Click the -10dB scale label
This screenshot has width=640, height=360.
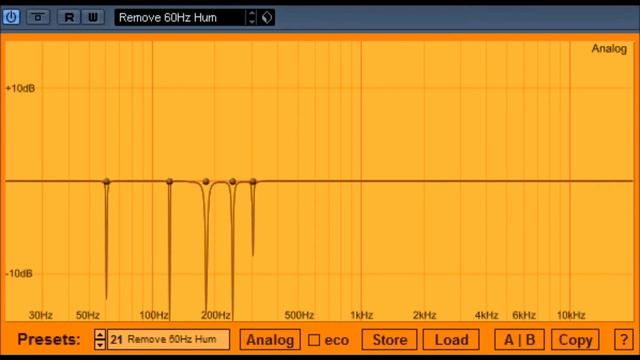tap(19, 273)
